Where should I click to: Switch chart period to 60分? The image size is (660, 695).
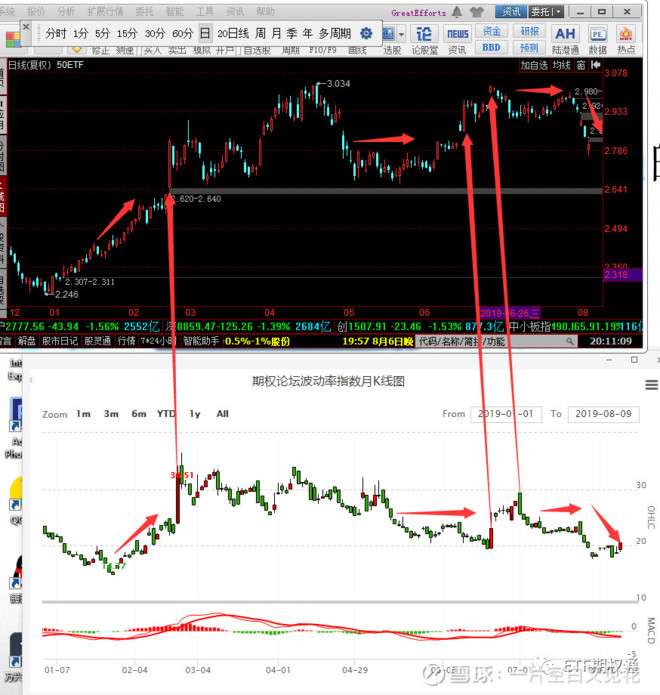pos(182,33)
